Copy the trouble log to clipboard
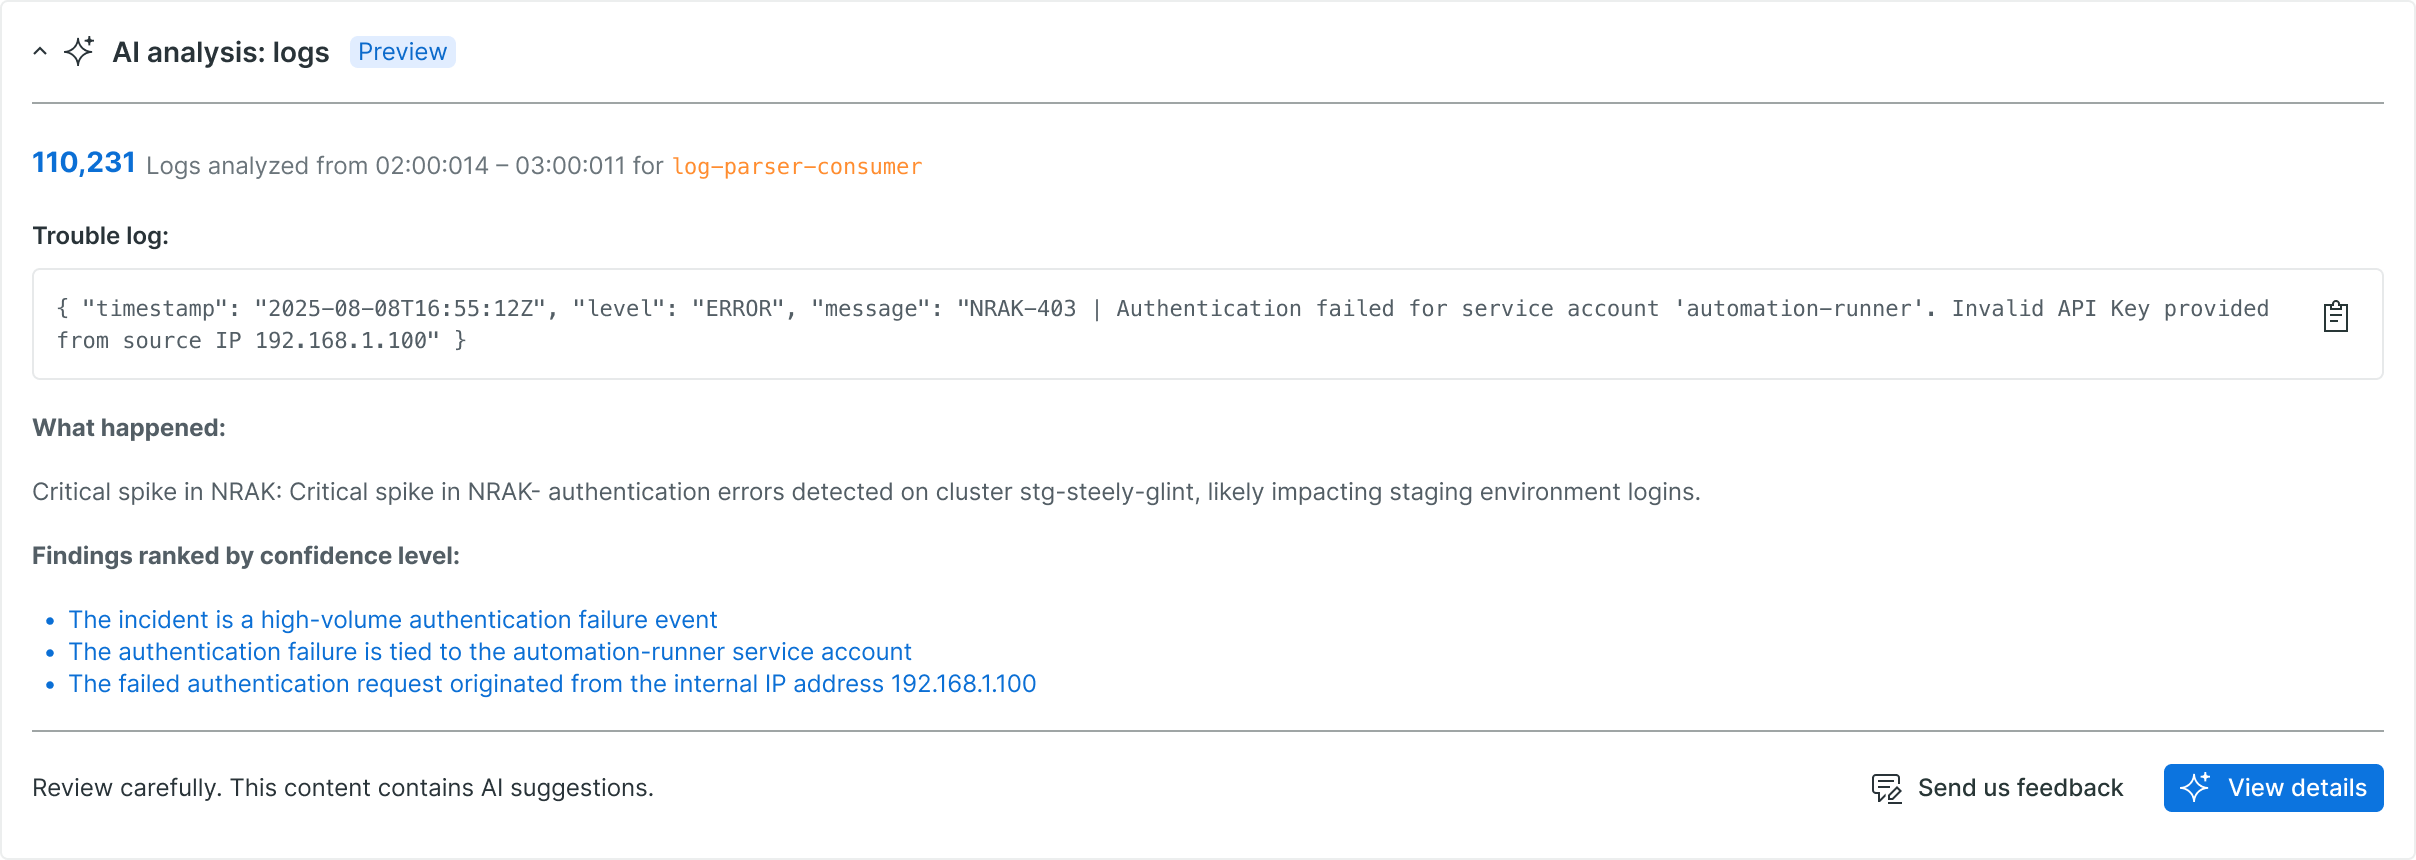 (2335, 316)
